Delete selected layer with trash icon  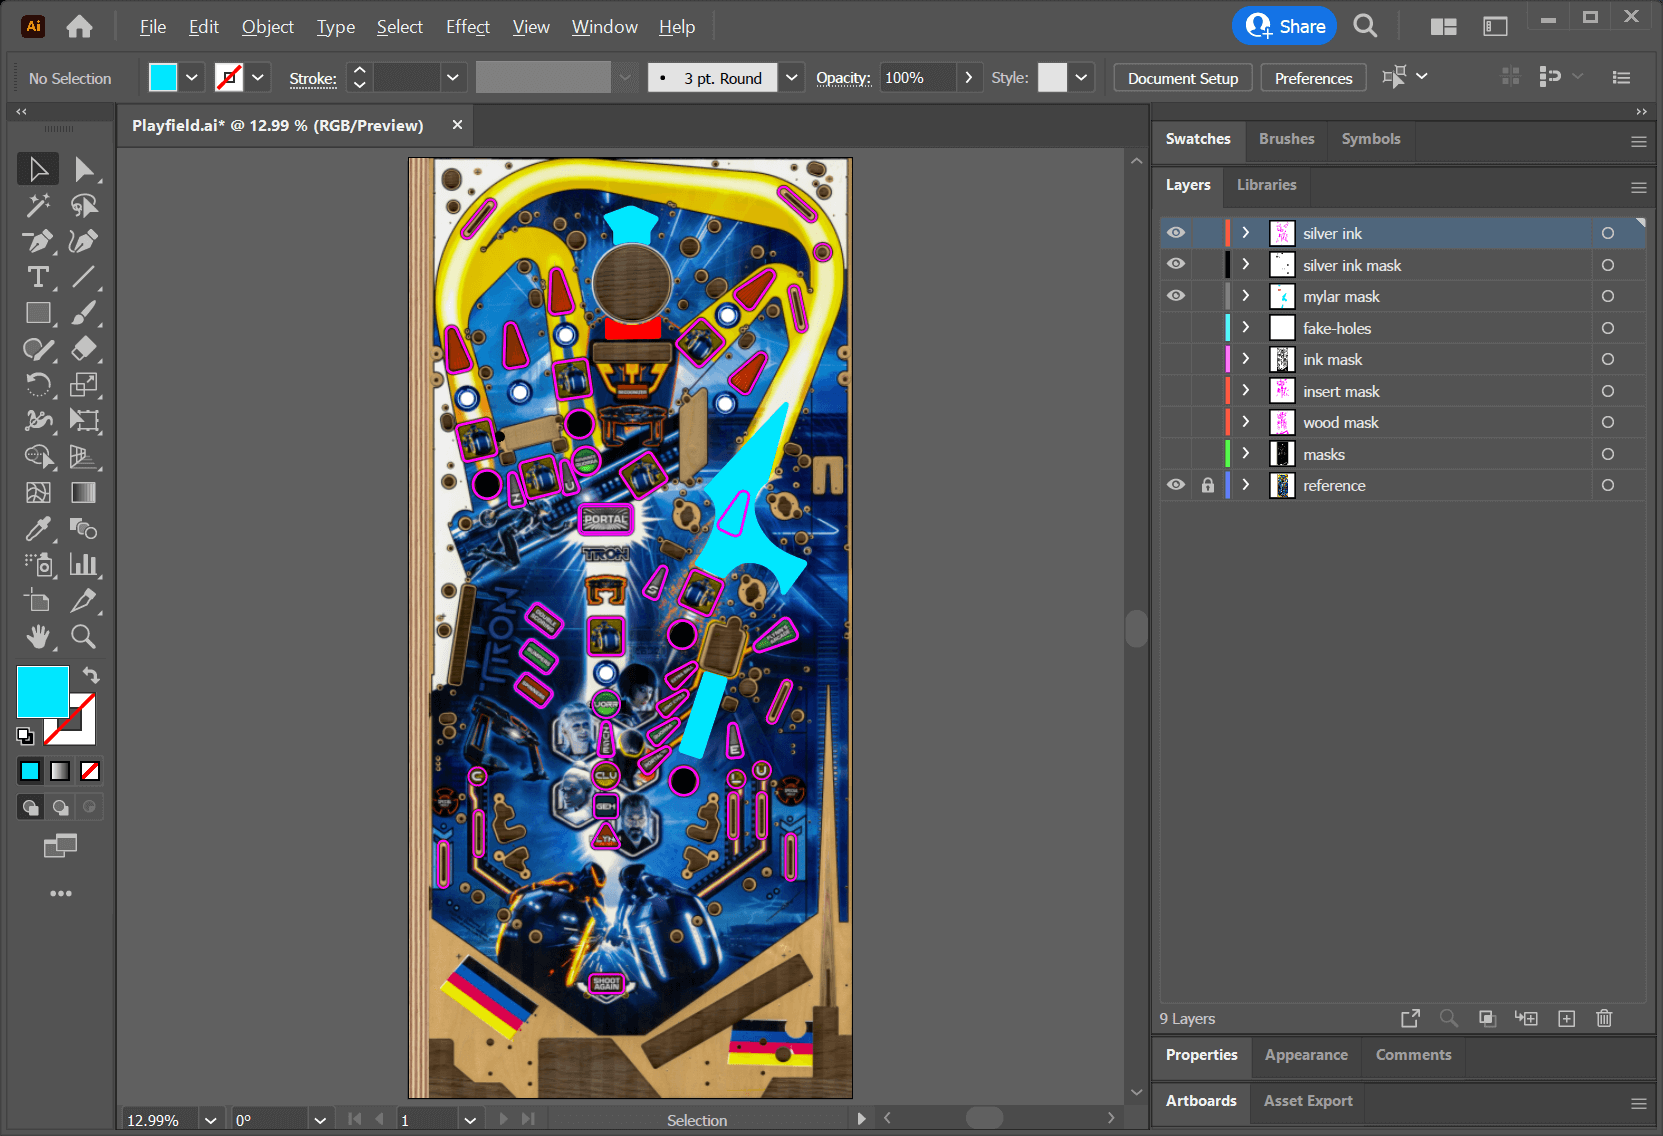pos(1604,1018)
